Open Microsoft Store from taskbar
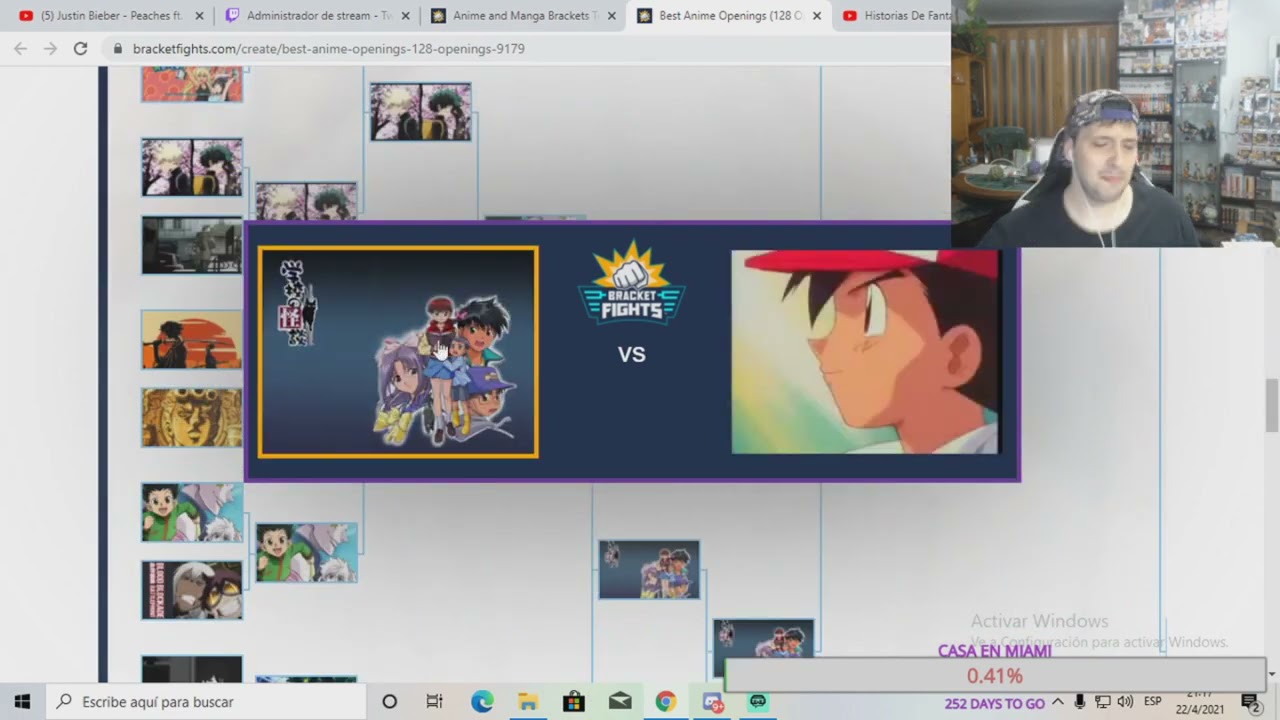The height and width of the screenshot is (720, 1280). pos(574,702)
